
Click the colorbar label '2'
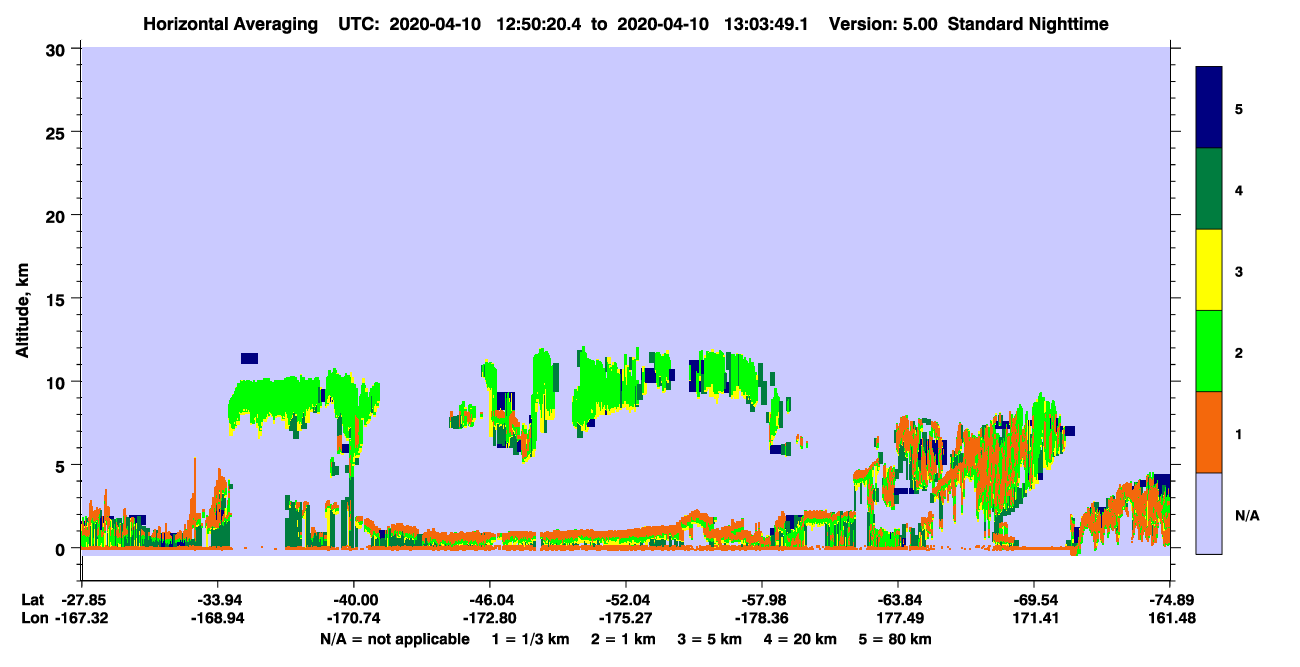click(x=1238, y=352)
